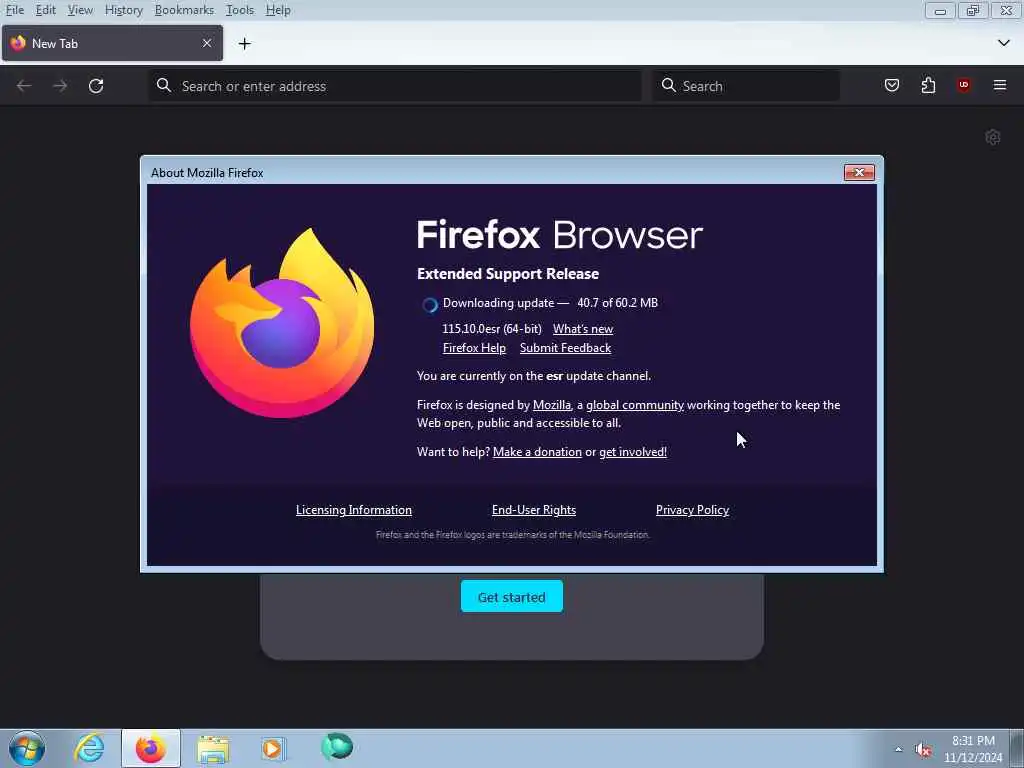Focus the Search box in toolbar
Viewport: 1024px width, 768px height.
click(745, 86)
